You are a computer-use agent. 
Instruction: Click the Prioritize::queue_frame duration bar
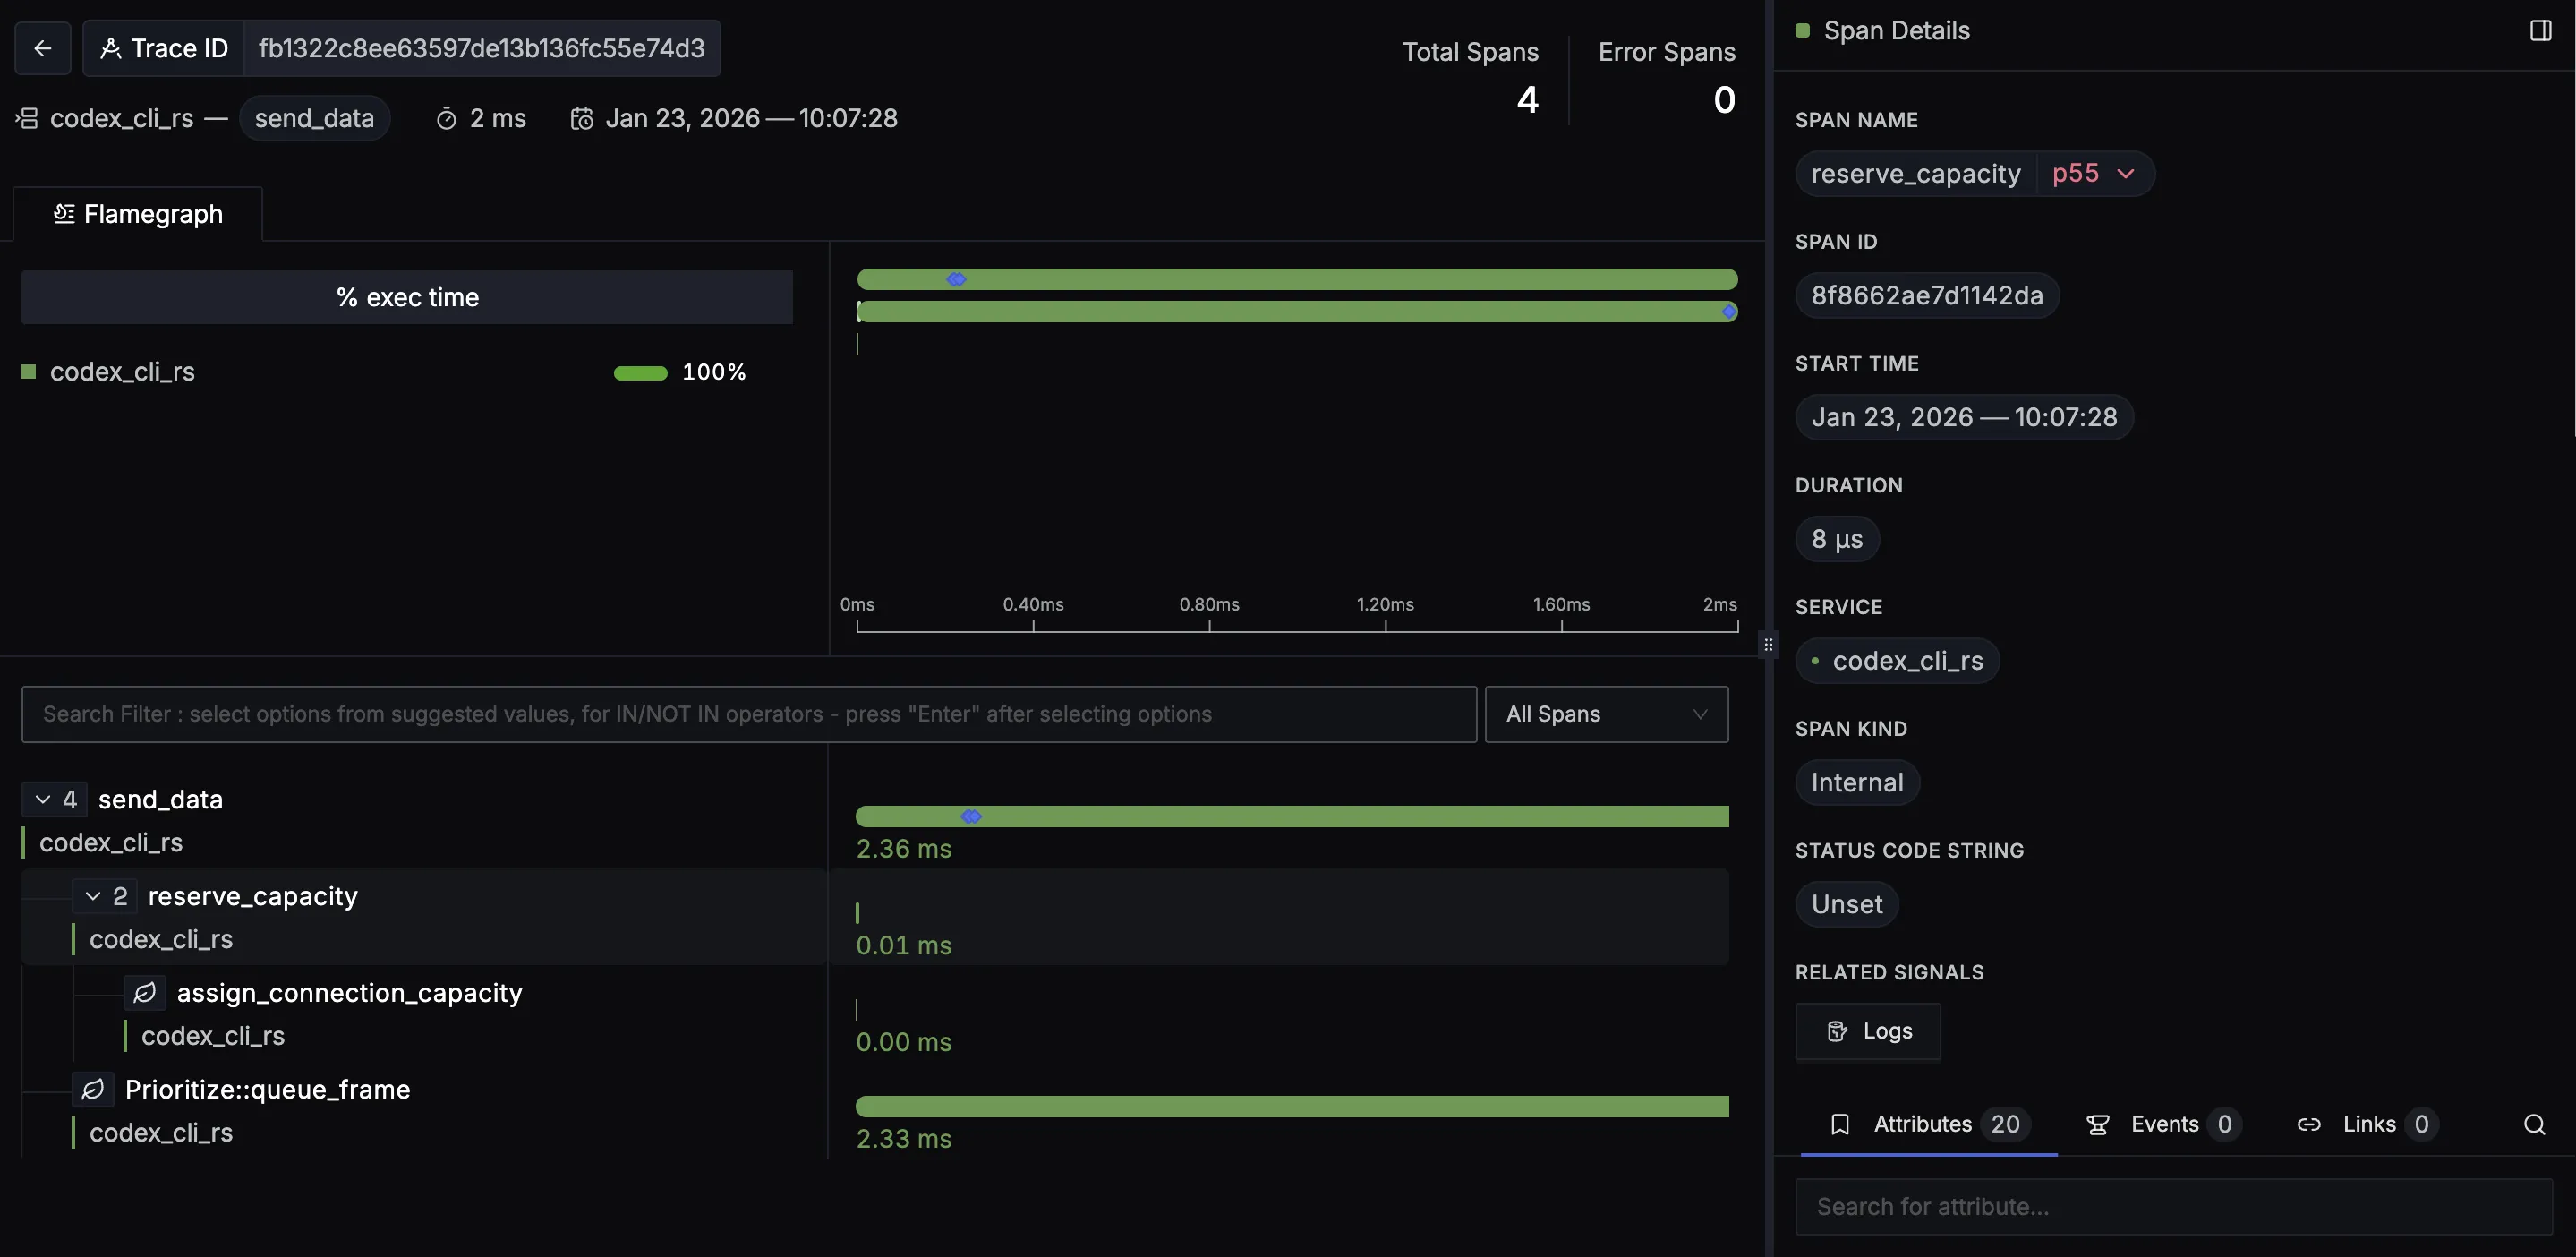[x=1291, y=1106]
